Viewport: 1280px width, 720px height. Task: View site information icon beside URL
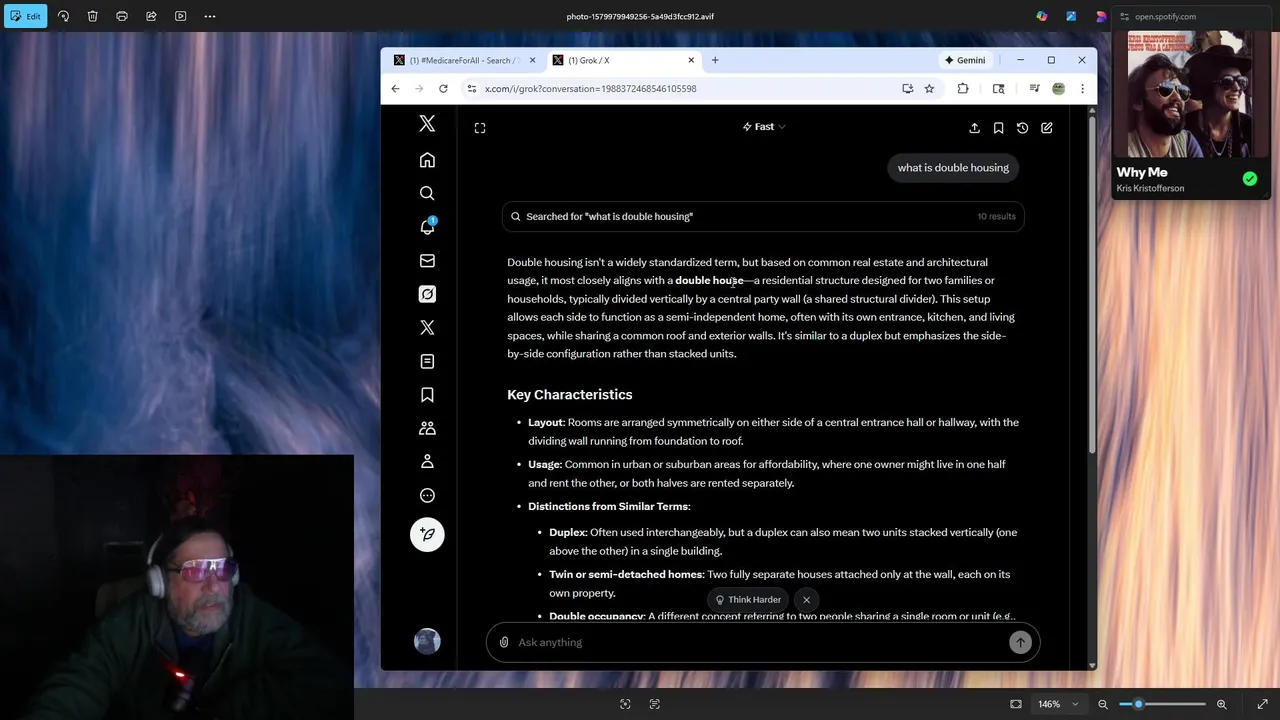(x=472, y=88)
